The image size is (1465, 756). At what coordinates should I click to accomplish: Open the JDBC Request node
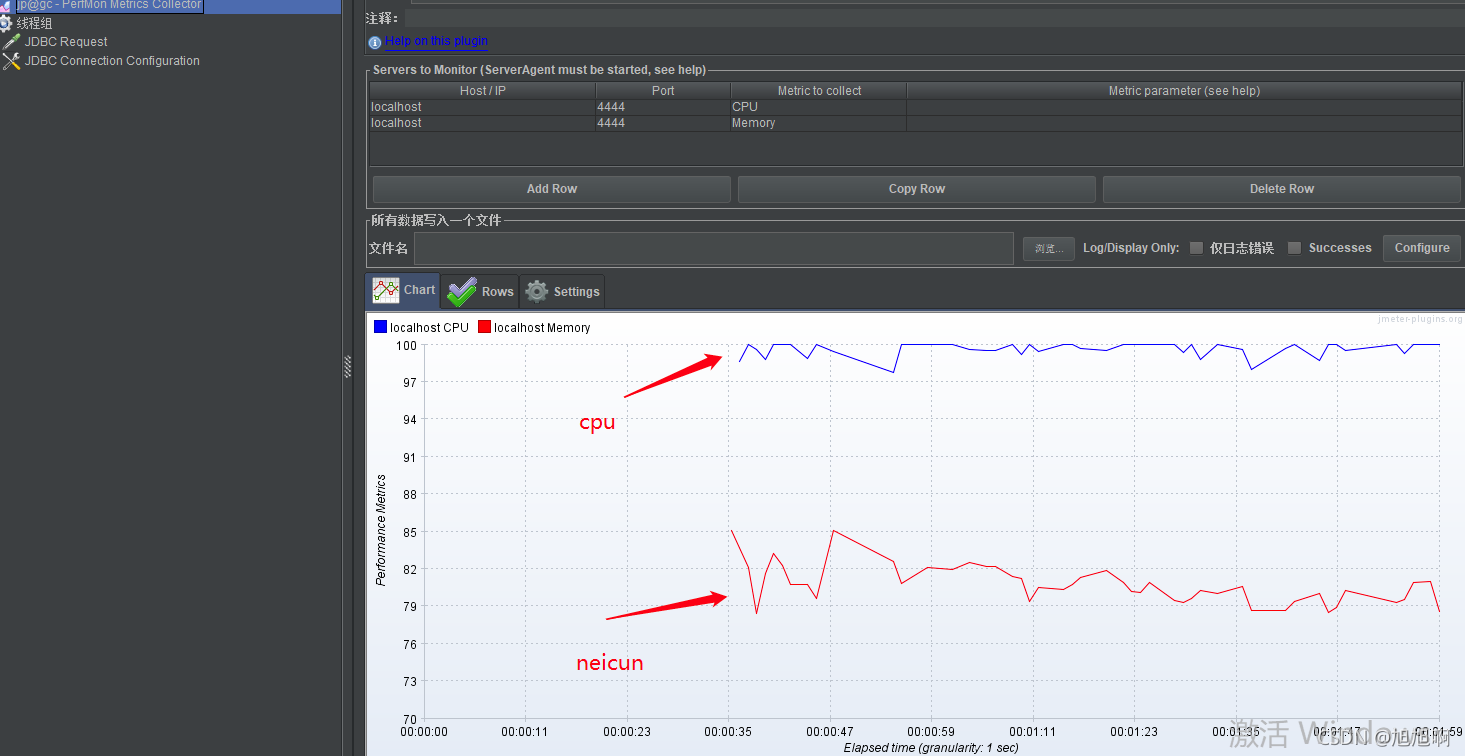point(66,42)
